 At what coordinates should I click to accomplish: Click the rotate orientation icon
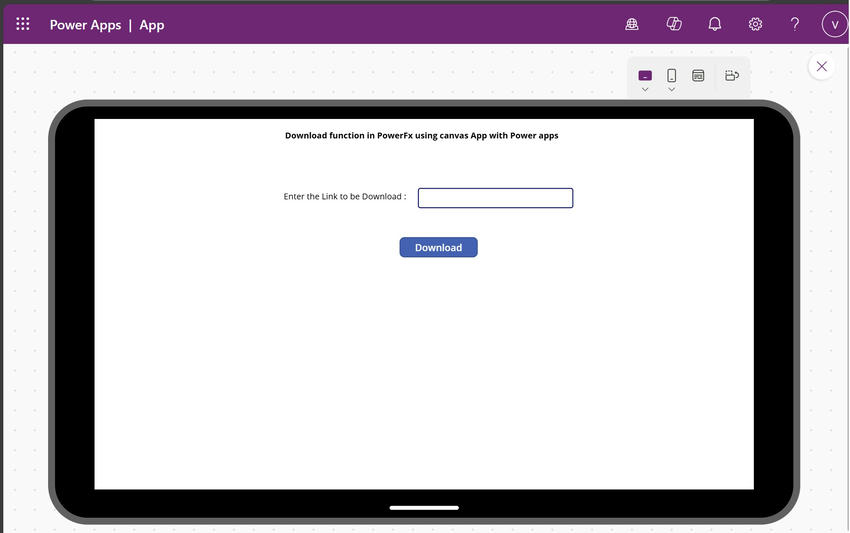click(732, 75)
